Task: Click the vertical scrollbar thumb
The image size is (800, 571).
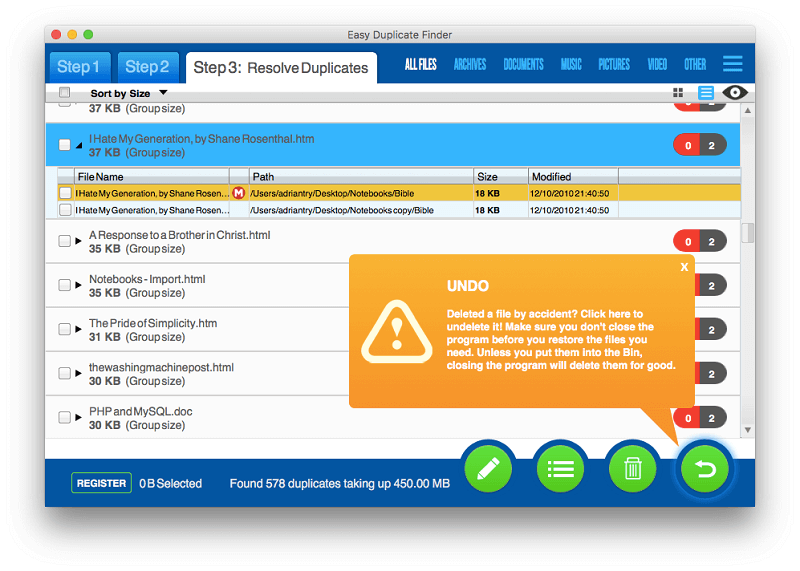Action: 747,233
